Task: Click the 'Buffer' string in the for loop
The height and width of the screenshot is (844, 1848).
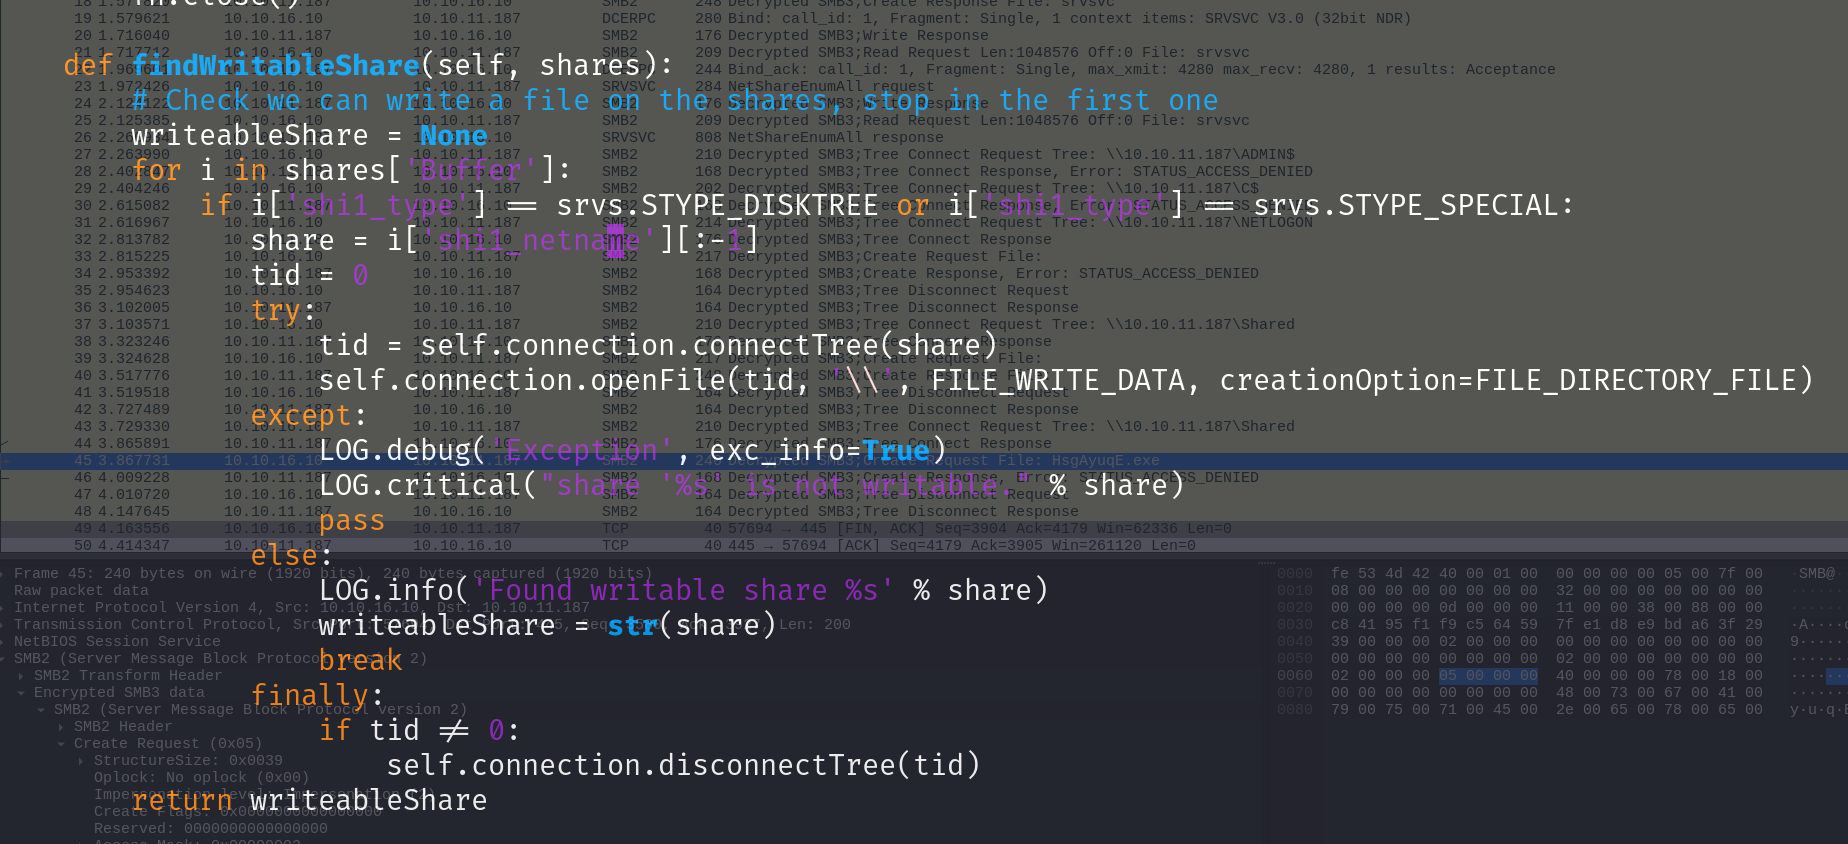Action: (470, 170)
